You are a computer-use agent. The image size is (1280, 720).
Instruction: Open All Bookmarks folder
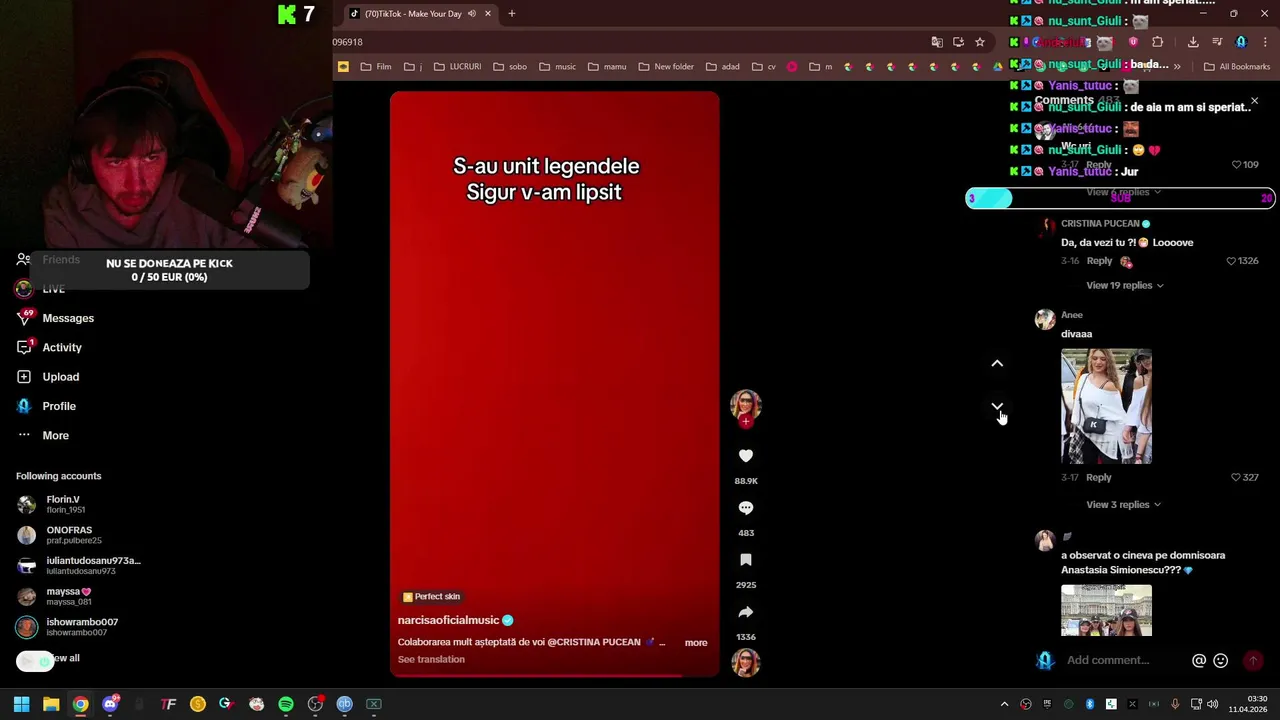pyautogui.click(x=1237, y=67)
